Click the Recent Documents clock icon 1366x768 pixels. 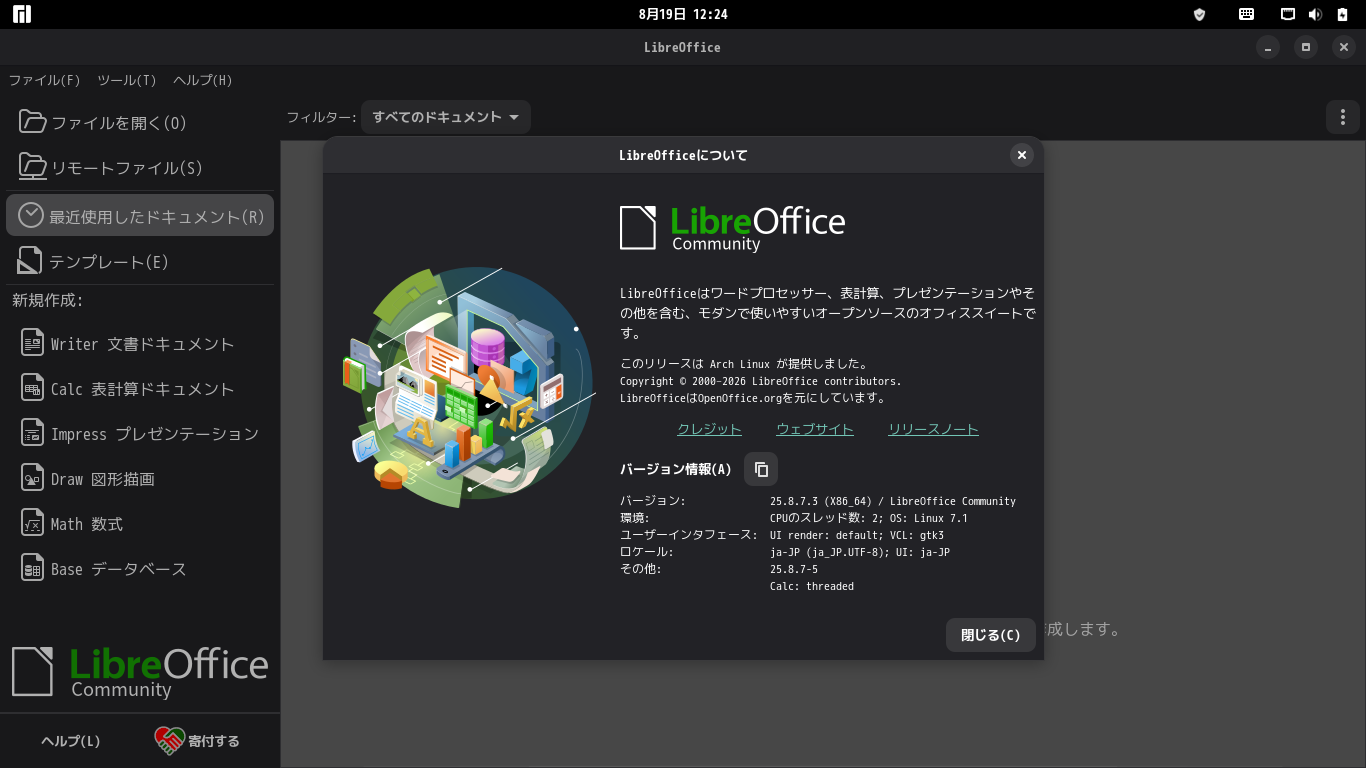tap(32, 215)
